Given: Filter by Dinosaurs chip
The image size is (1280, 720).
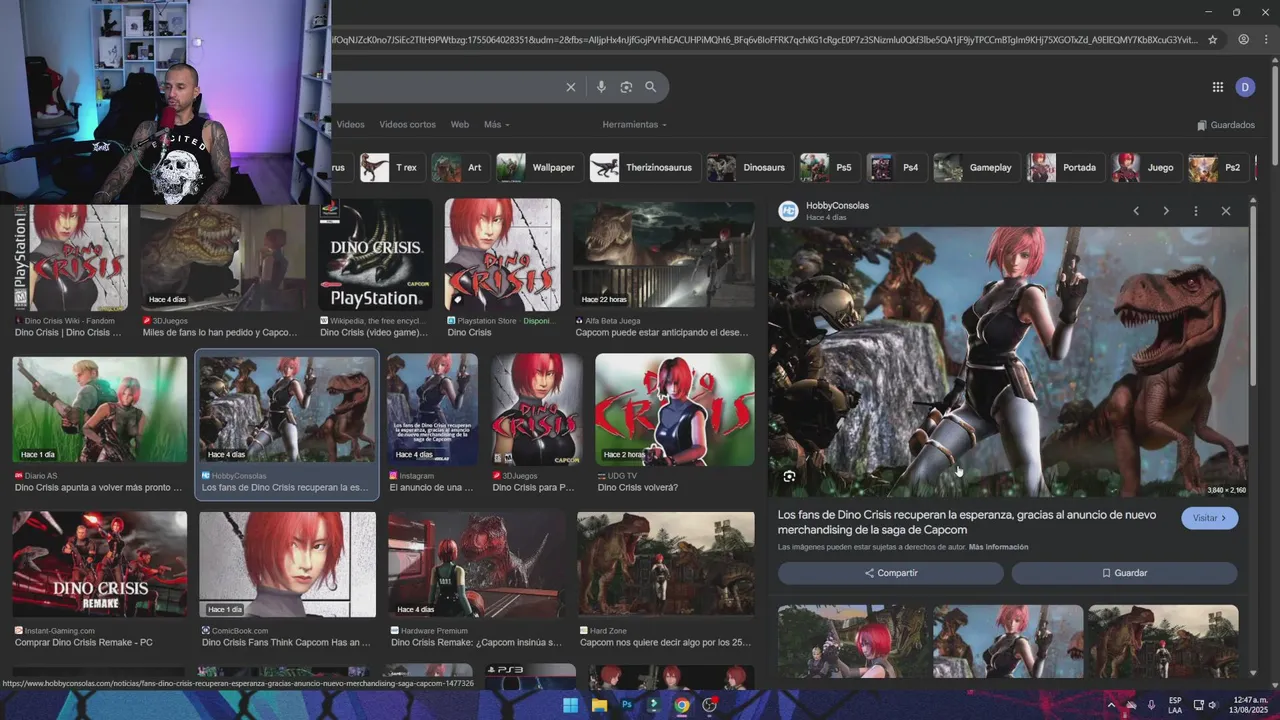Looking at the screenshot, I should click(749, 167).
